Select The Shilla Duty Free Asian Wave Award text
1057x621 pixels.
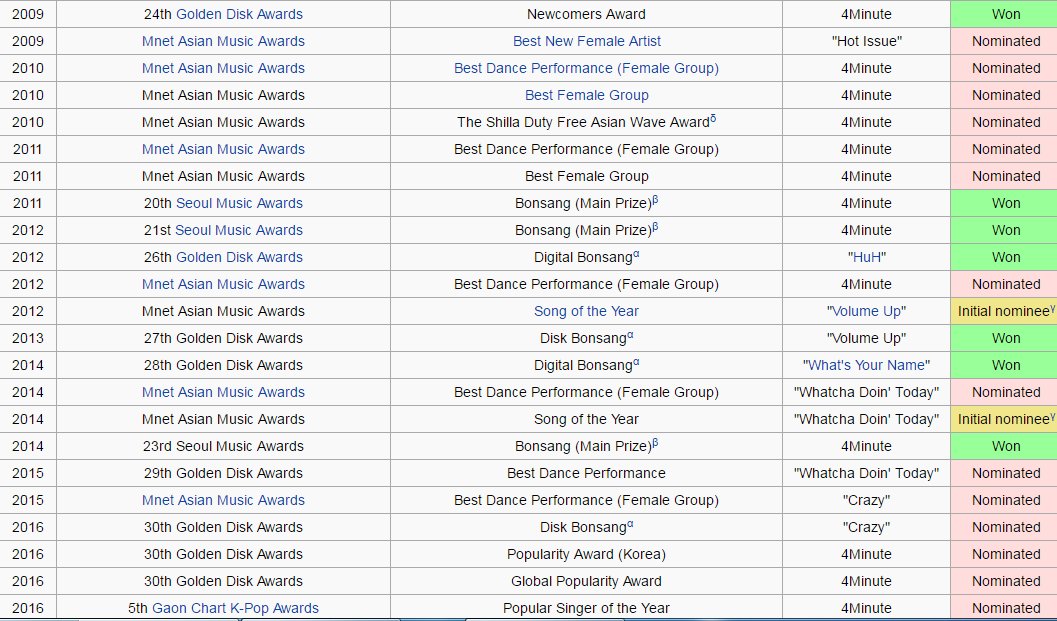coord(583,122)
